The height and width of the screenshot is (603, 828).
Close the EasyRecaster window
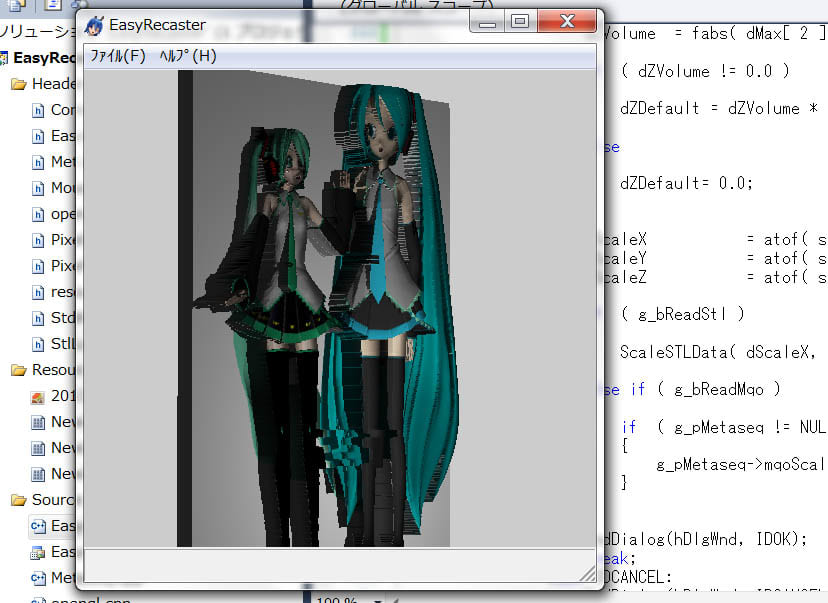coord(567,22)
